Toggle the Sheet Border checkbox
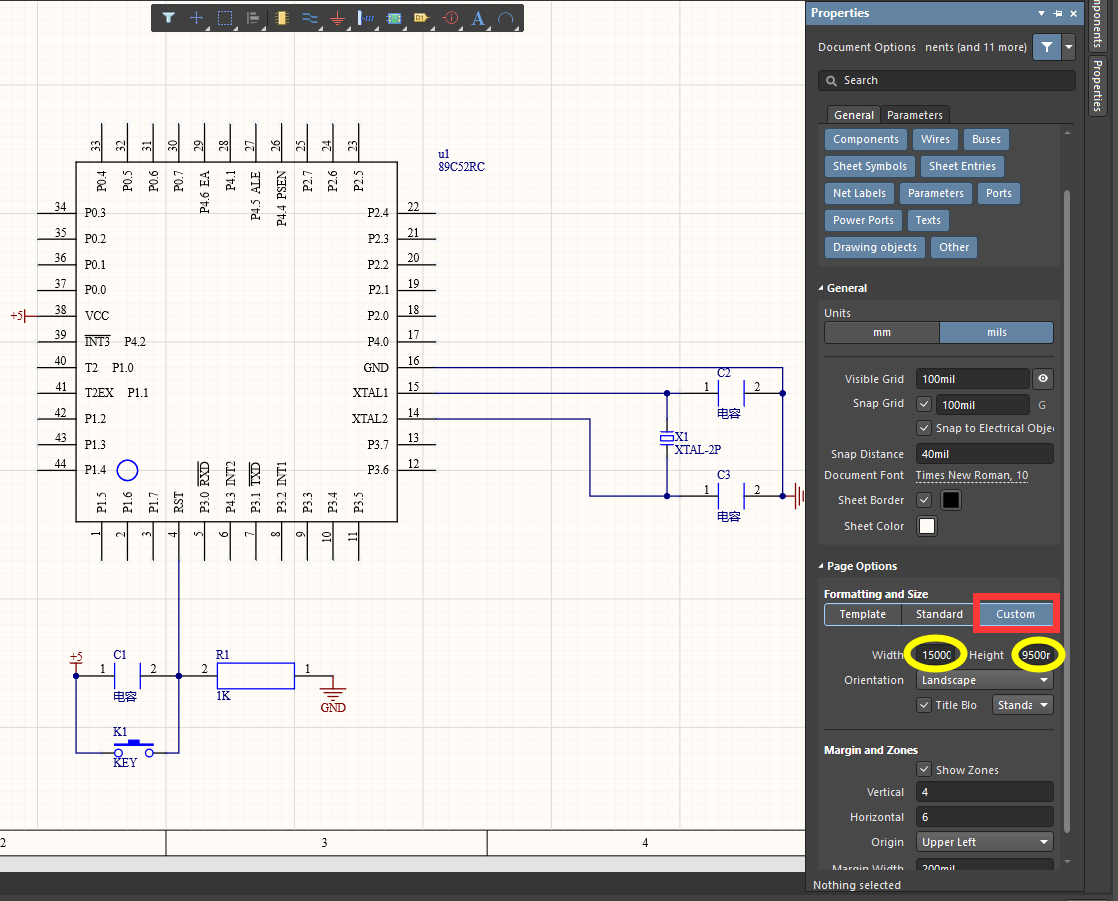This screenshot has width=1118, height=901. tap(924, 500)
